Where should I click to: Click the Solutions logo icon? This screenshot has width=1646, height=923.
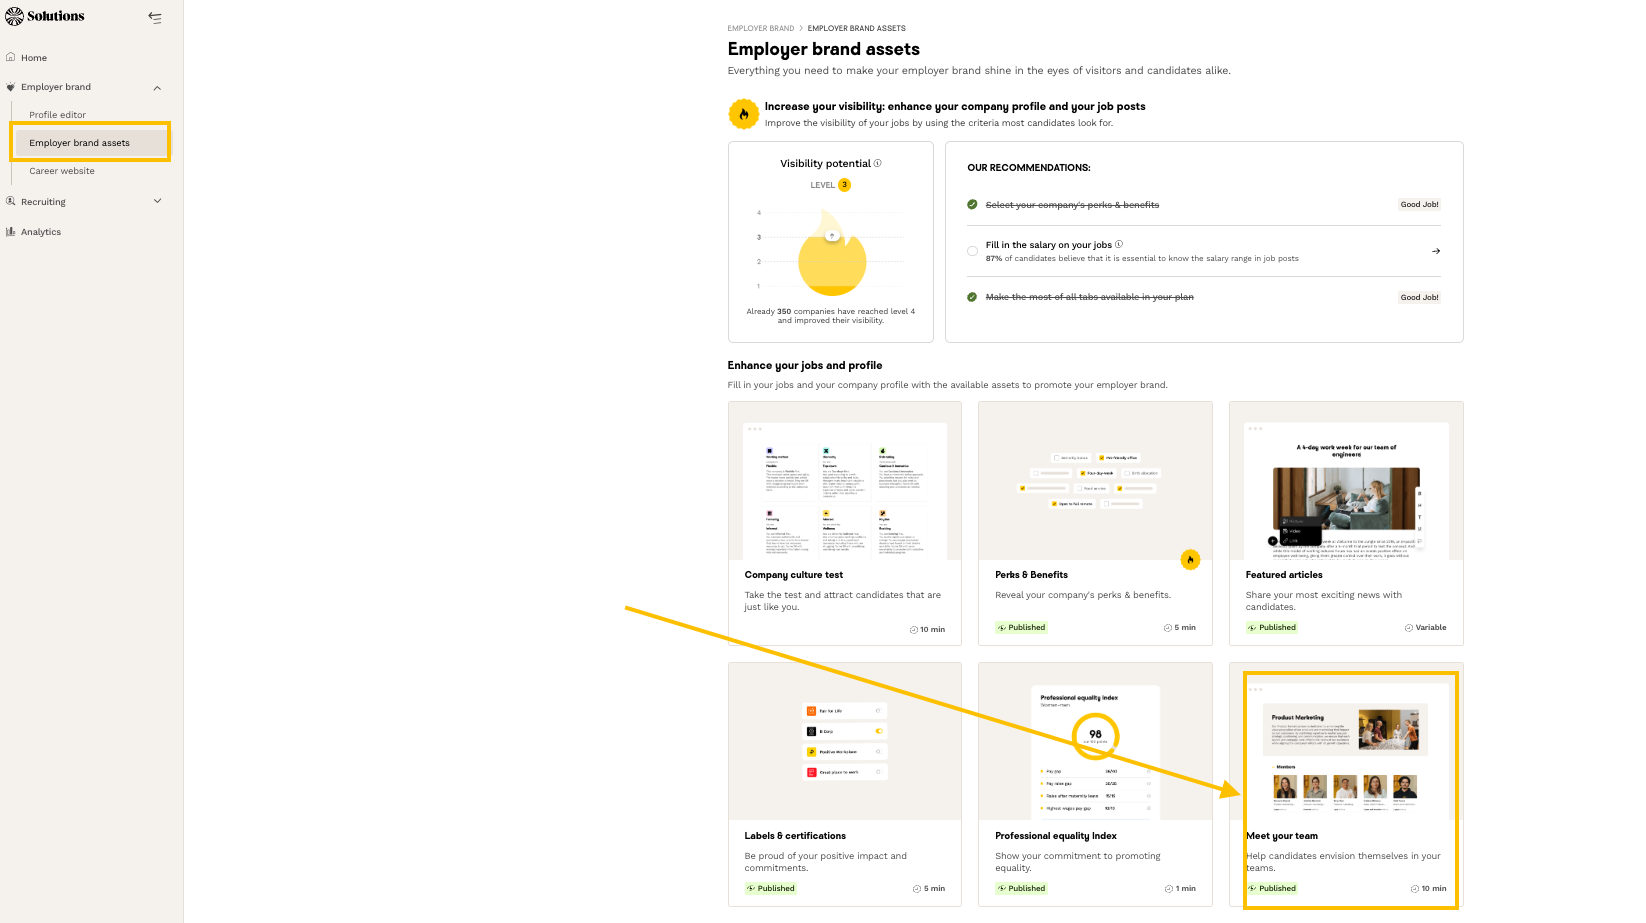[x=14, y=16]
